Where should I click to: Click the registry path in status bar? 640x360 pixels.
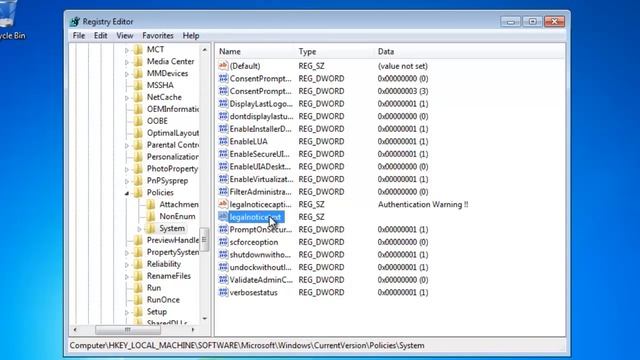pyautogui.click(x=247, y=345)
